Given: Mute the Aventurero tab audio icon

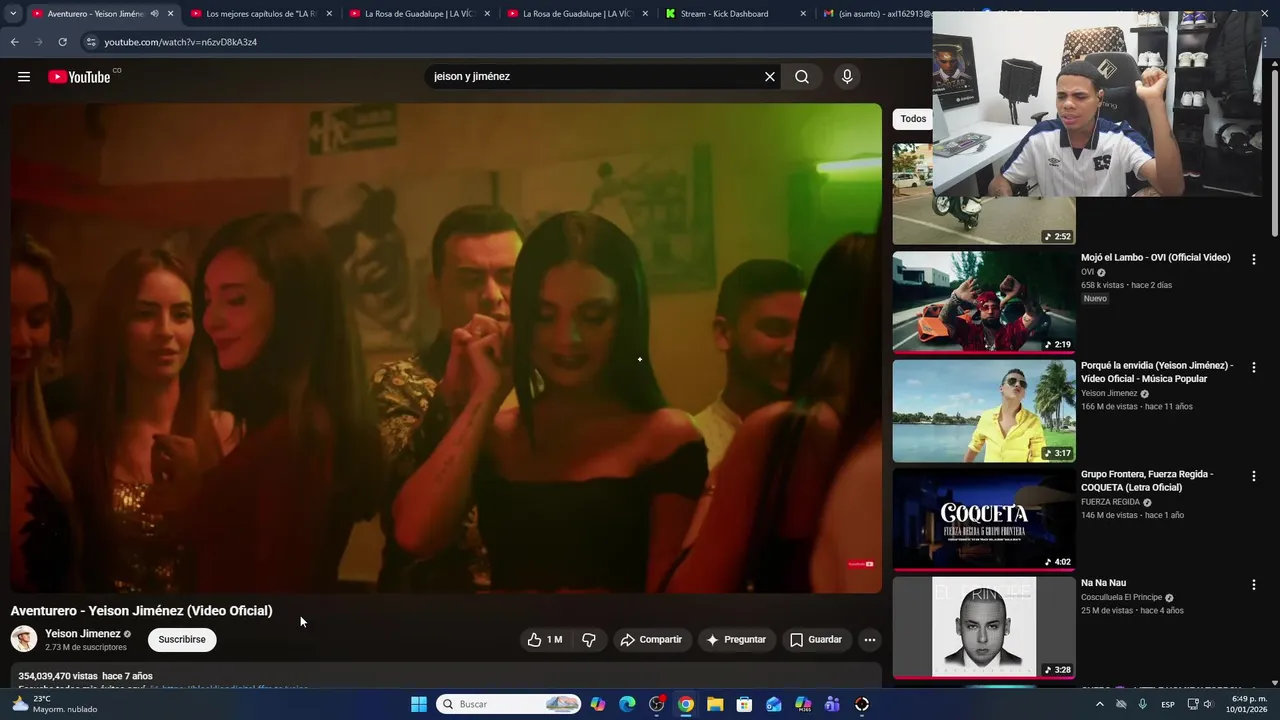Looking at the screenshot, I should pyautogui.click(x=154, y=14).
